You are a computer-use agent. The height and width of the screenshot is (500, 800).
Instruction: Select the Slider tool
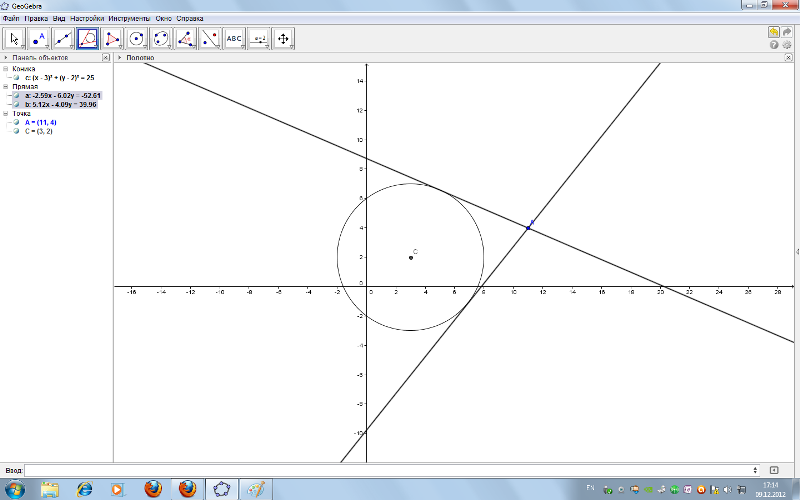[259, 39]
